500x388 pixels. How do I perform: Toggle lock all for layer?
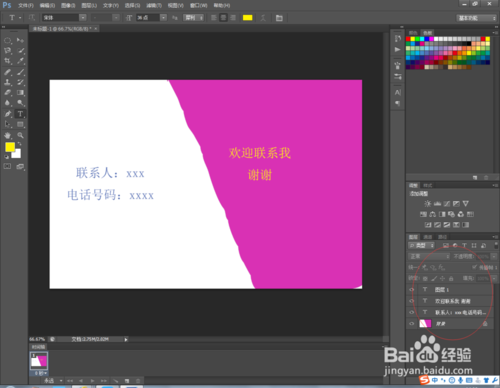(451, 278)
